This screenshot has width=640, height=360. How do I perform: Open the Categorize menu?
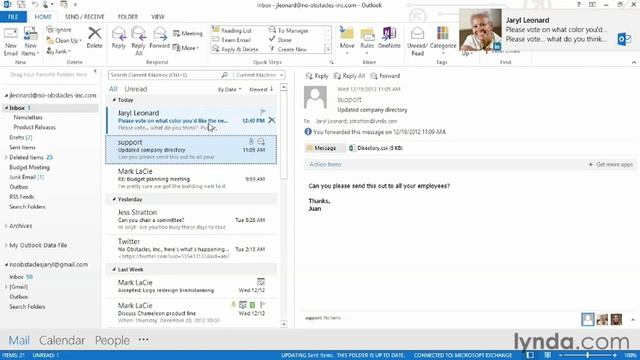443,41
